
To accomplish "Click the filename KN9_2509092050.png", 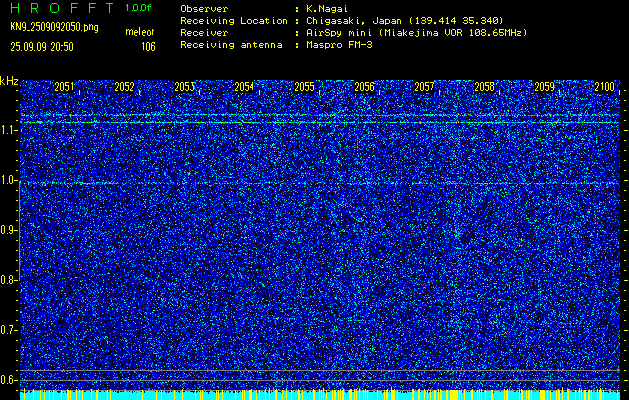I will 54,27.
